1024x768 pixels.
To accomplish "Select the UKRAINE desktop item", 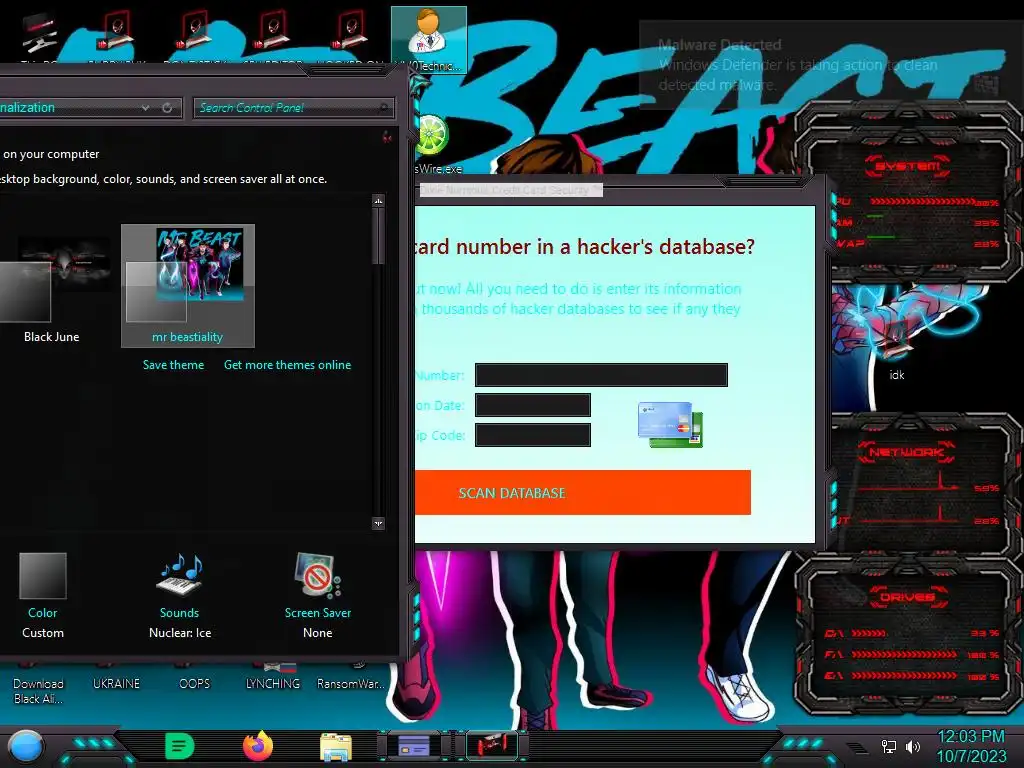I will [x=116, y=684].
